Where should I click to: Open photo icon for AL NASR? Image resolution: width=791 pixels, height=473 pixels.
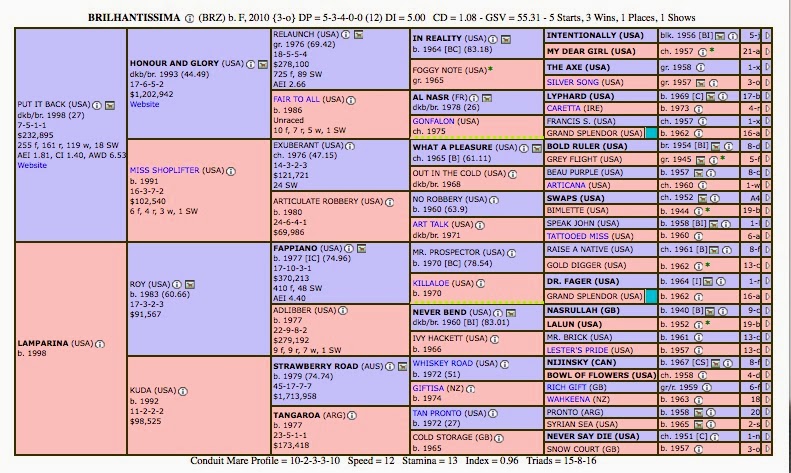click(487, 97)
